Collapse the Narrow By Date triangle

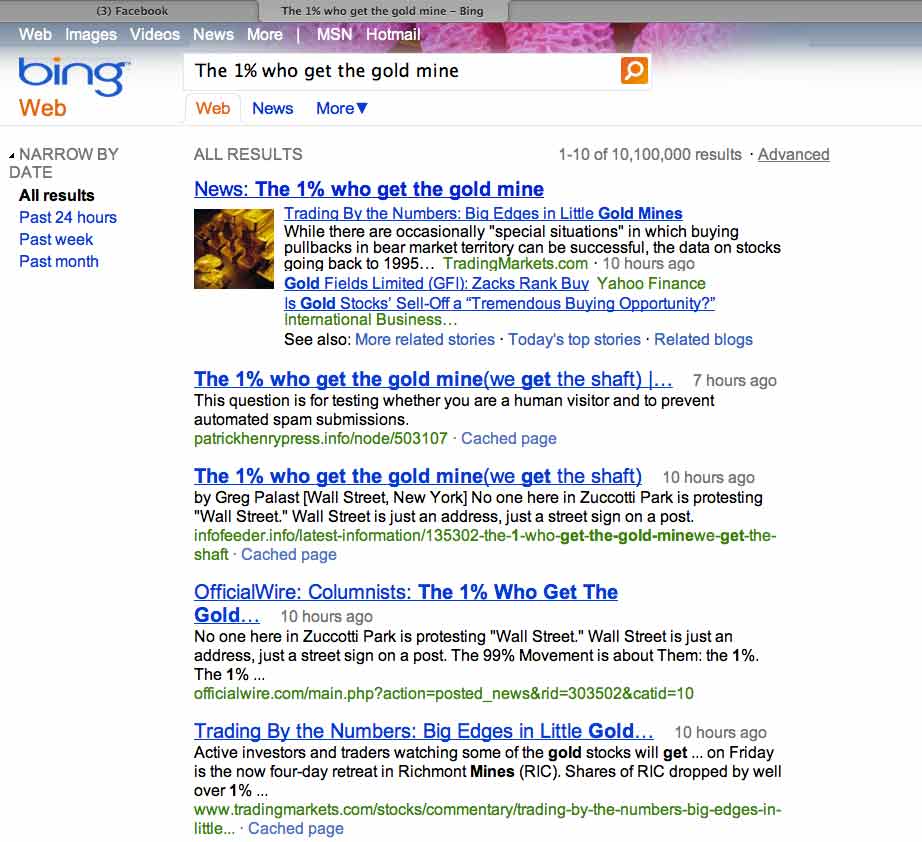pos(12,156)
